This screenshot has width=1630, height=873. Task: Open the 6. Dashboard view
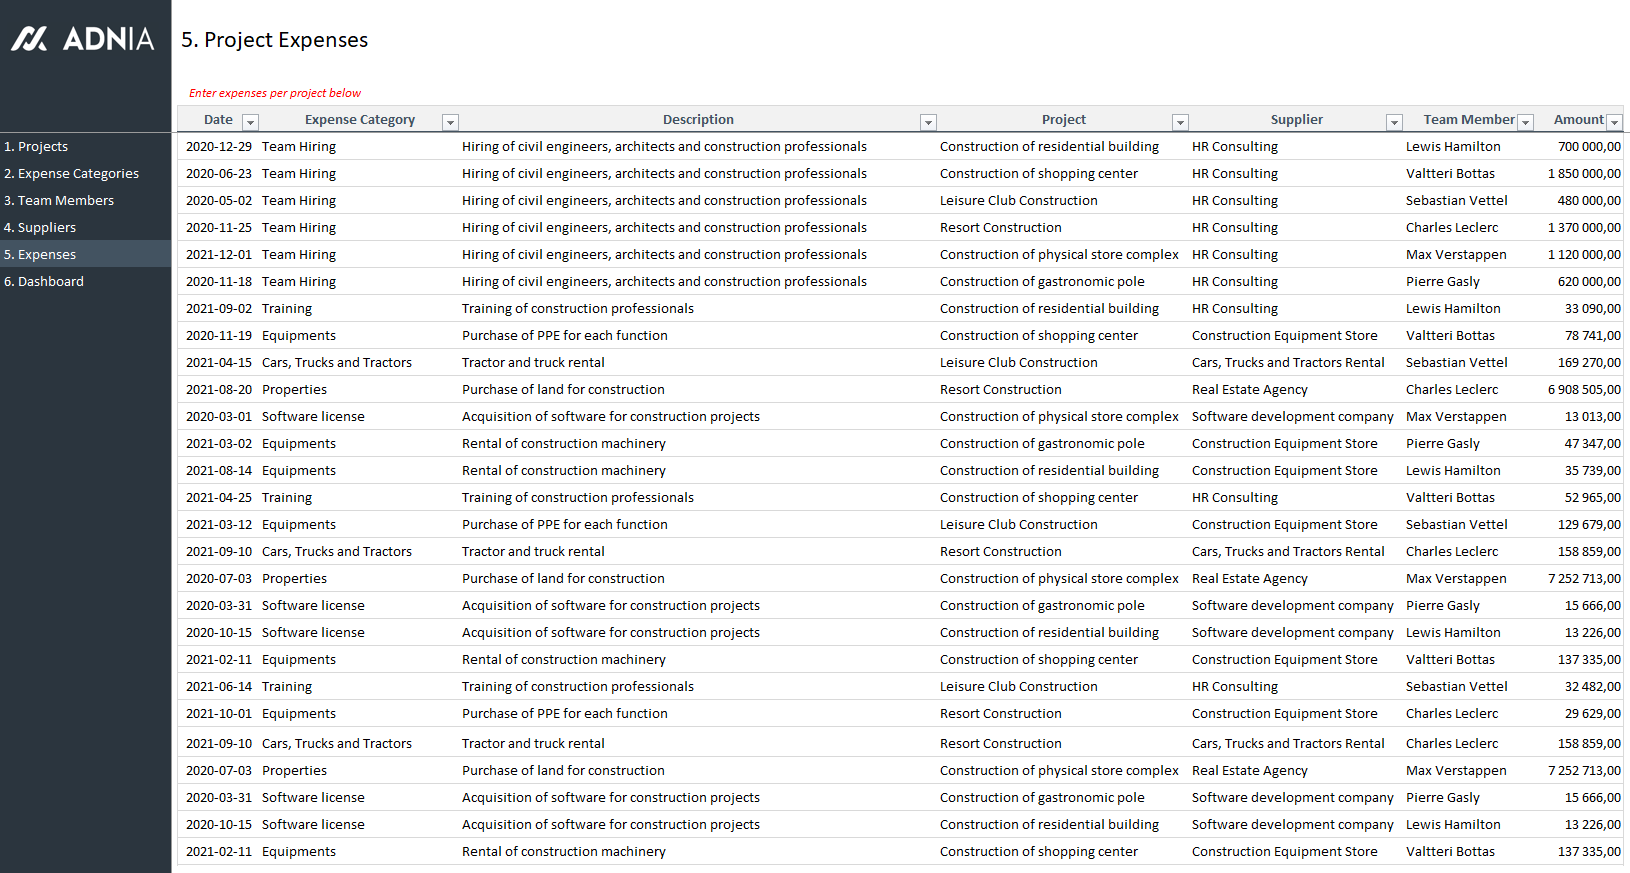coord(44,282)
